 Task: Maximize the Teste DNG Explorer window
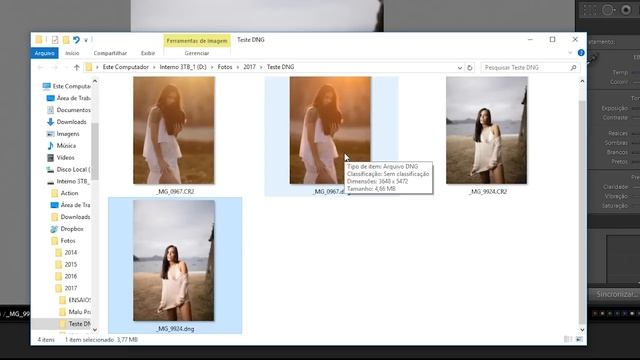point(552,40)
